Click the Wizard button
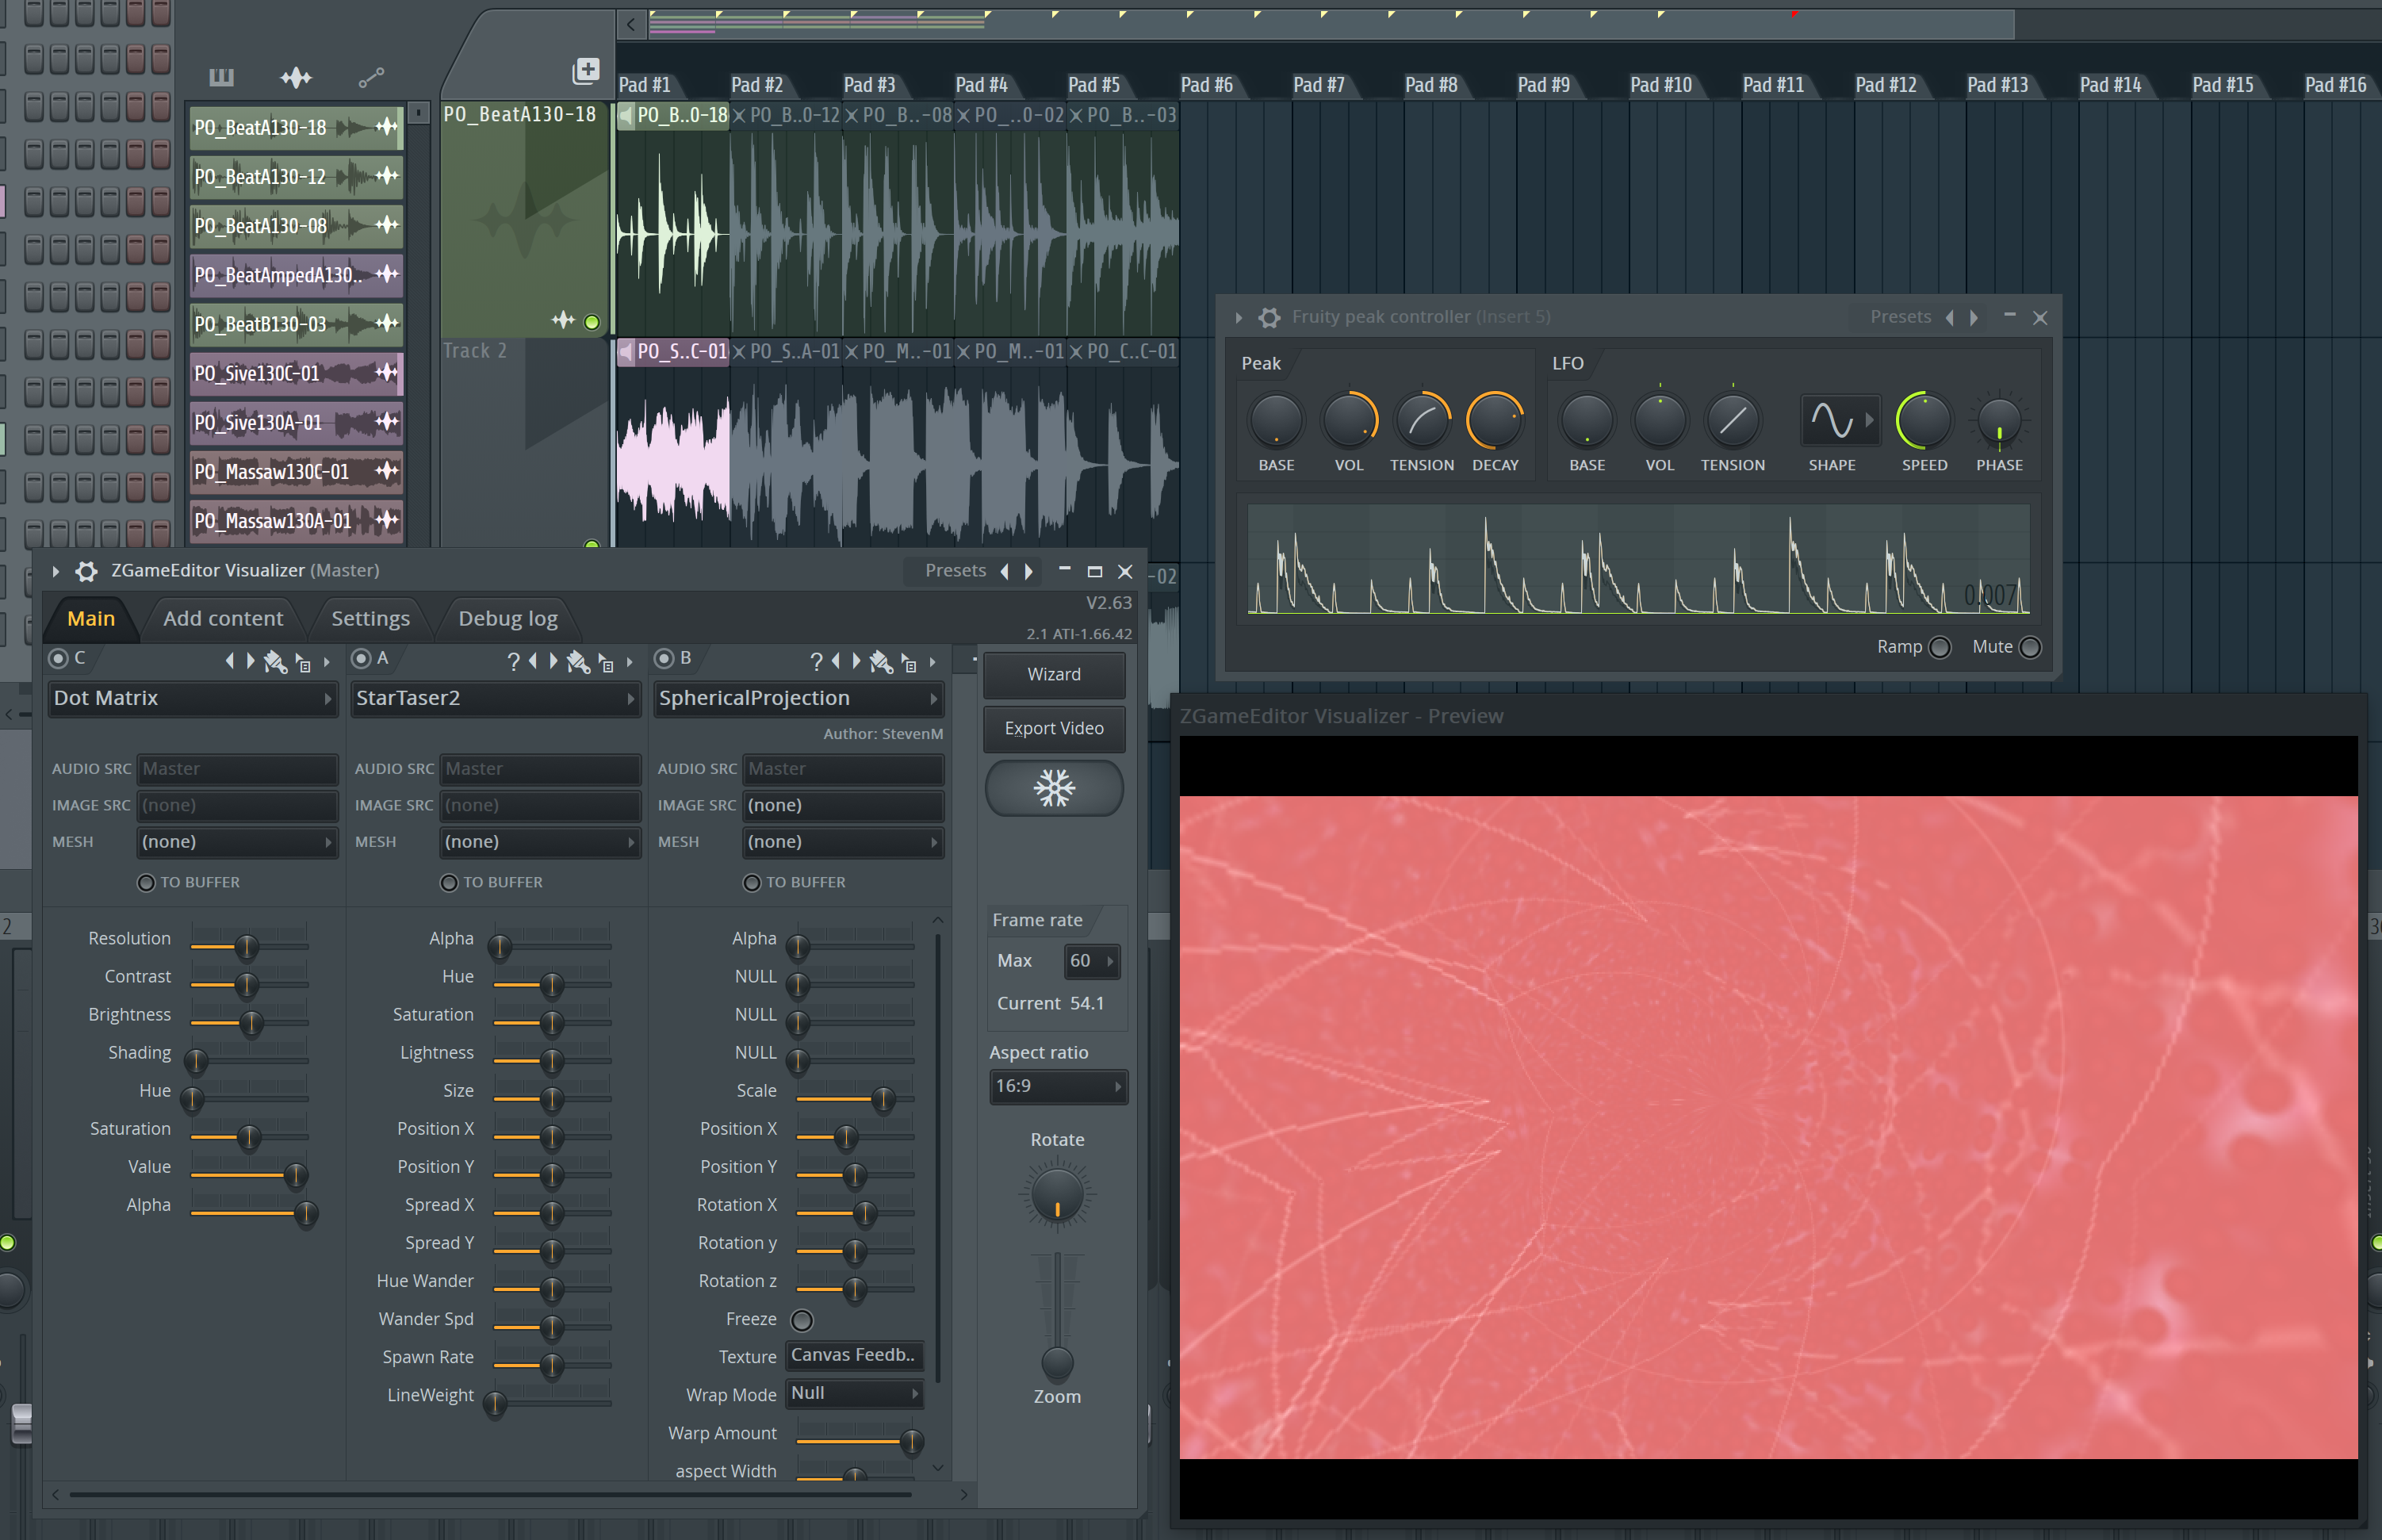The image size is (2382, 1540). (1053, 675)
